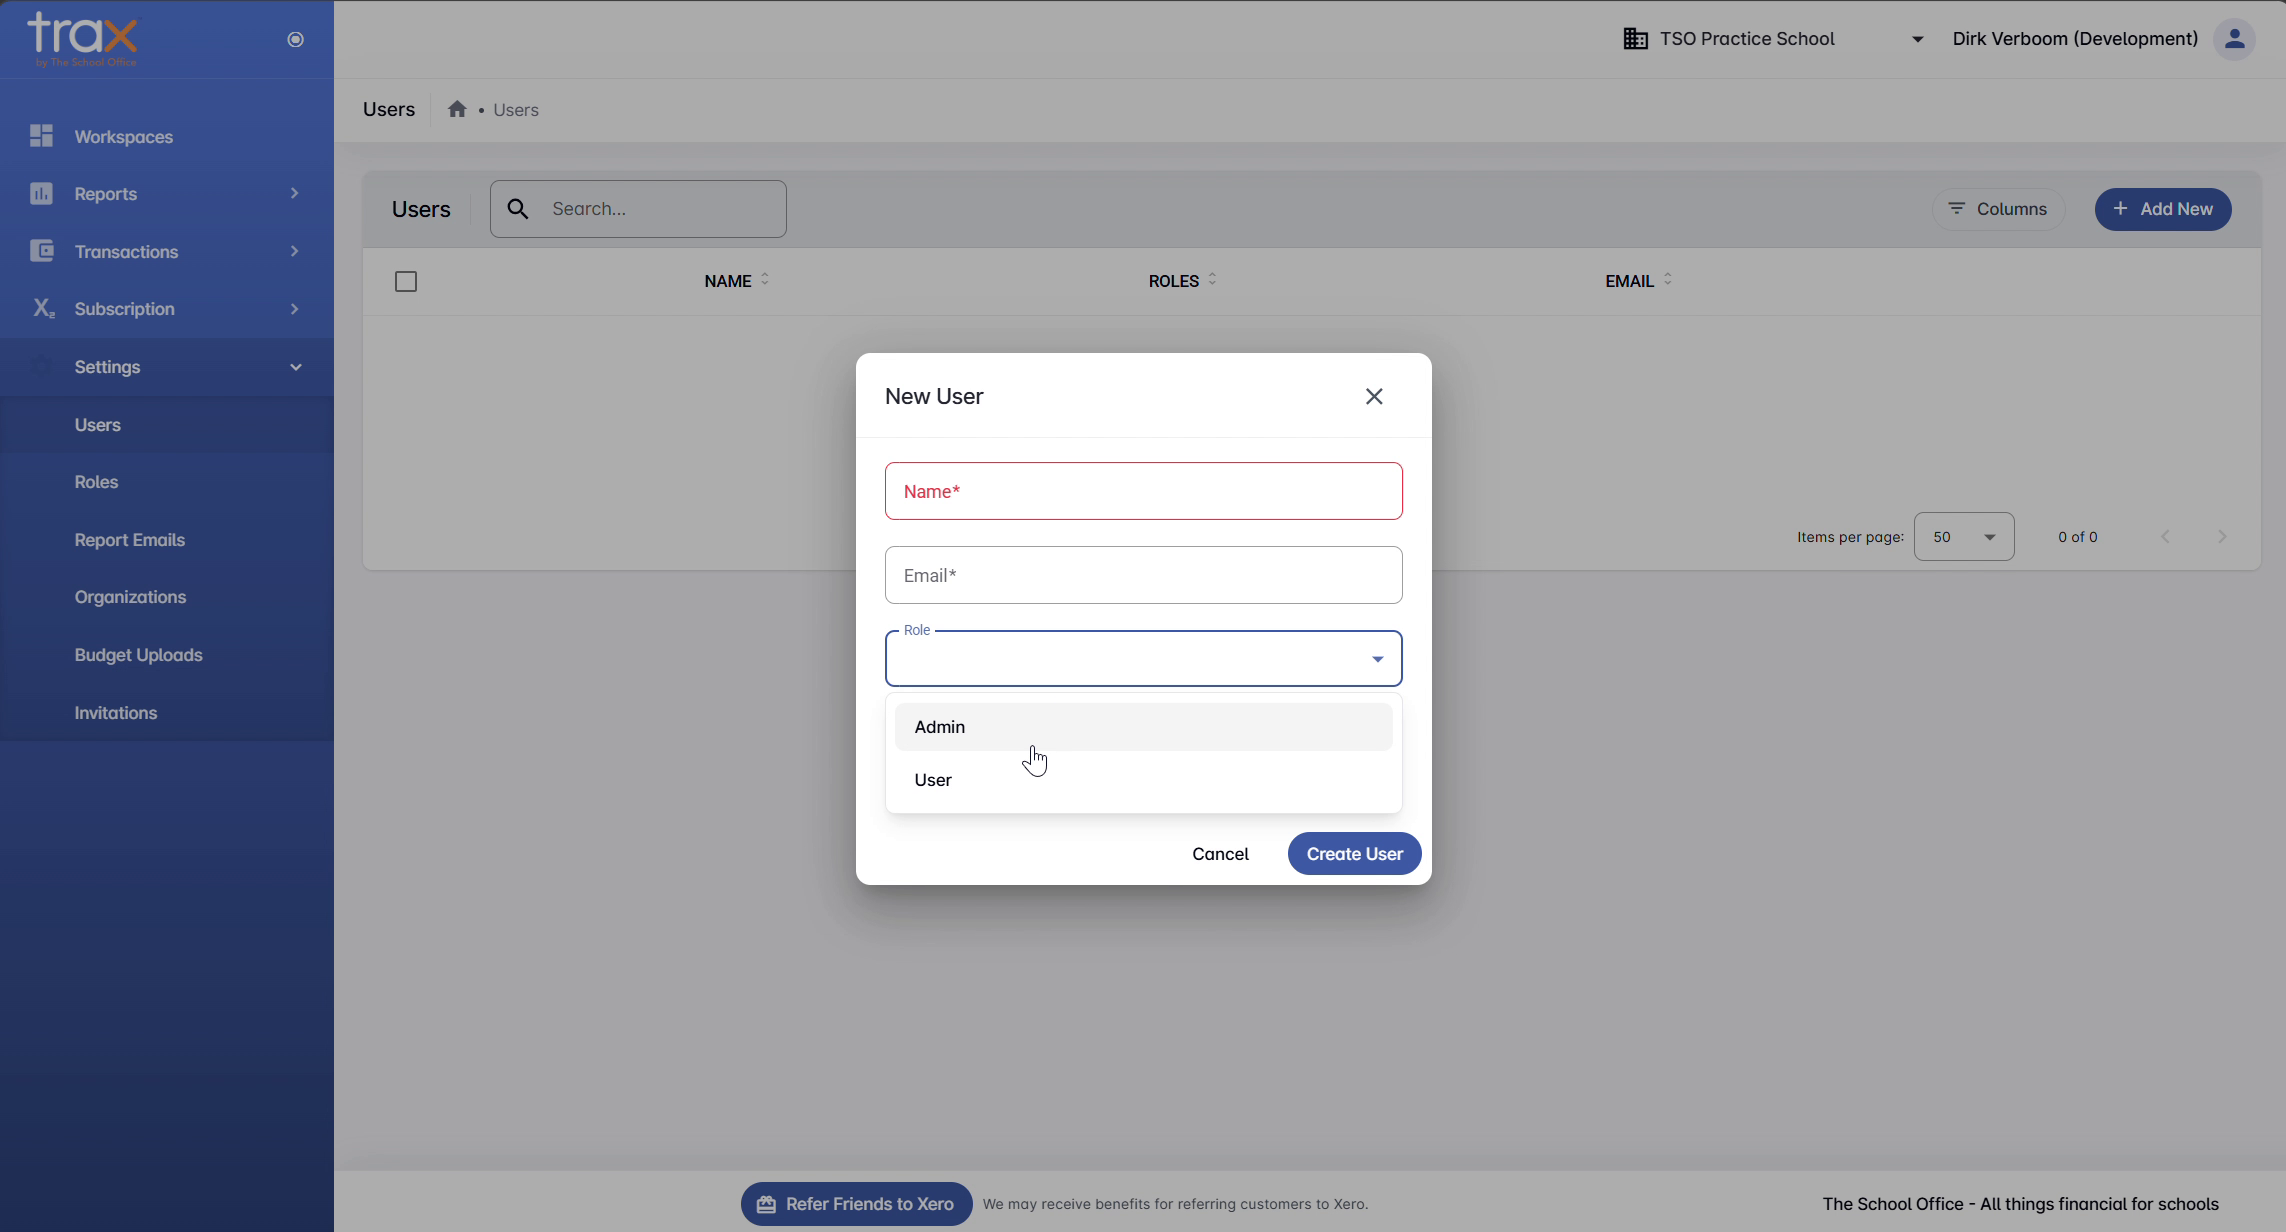The width and height of the screenshot is (2286, 1232).
Task: Select the Admin role option
Action: point(1144,727)
